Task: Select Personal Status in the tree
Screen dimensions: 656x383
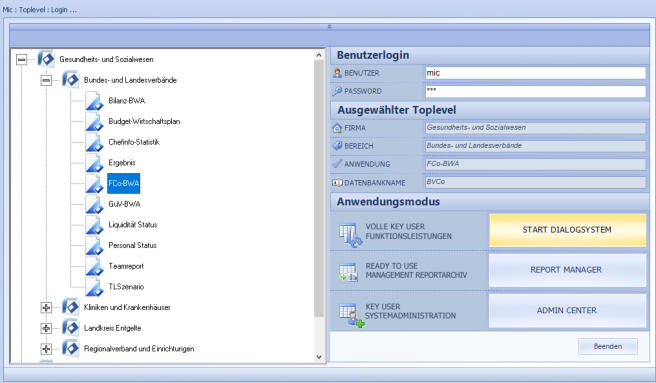Action: [x=132, y=245]
